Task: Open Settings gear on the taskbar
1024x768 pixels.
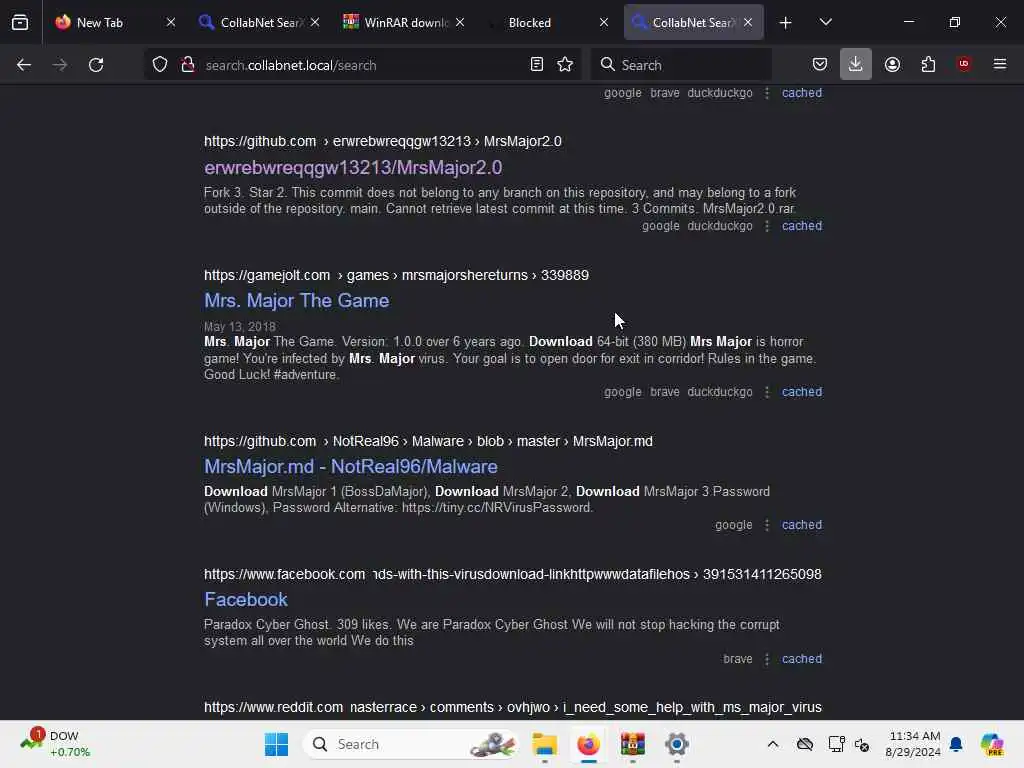Action: [677, 744]
